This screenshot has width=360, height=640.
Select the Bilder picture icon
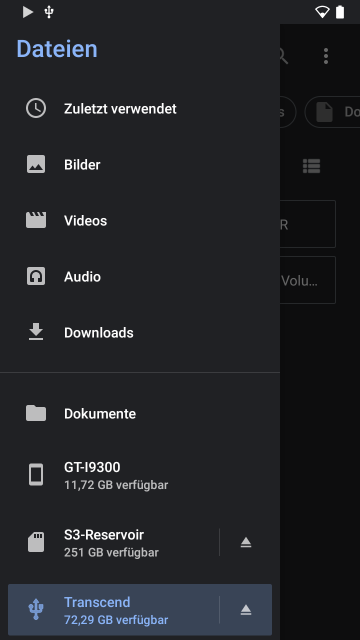[36, 164]
